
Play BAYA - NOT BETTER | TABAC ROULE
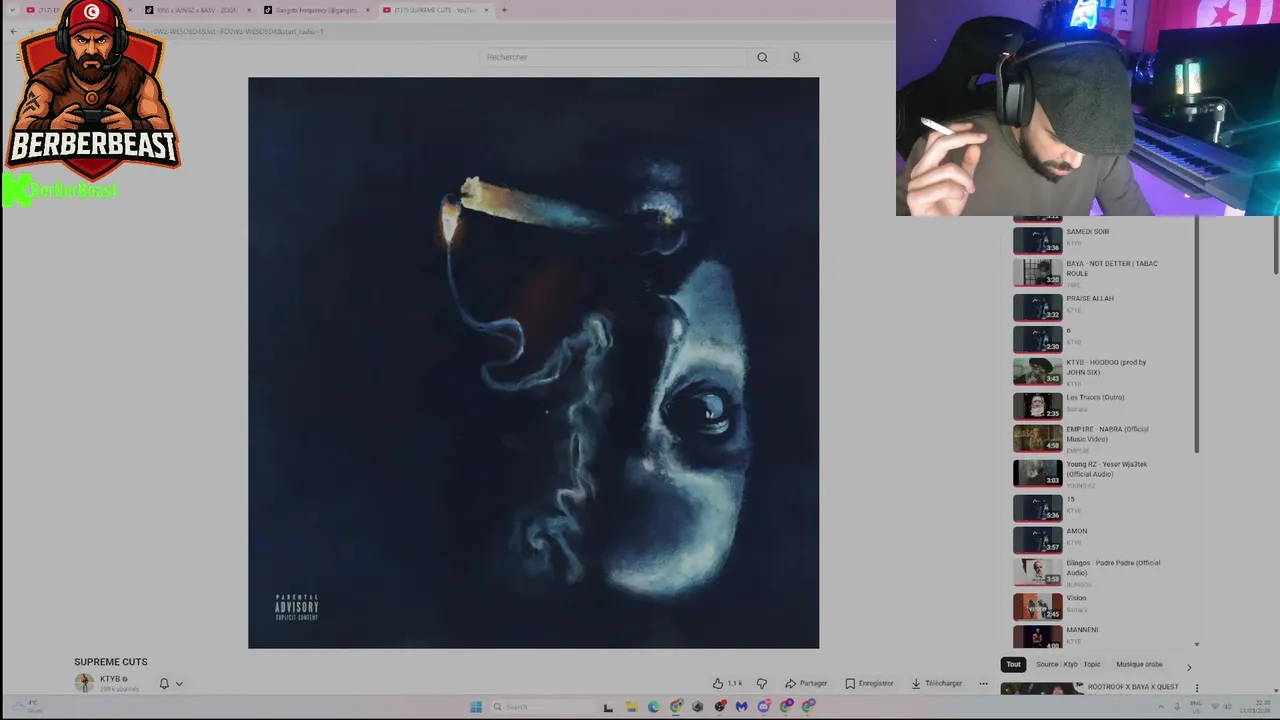click(1112, 269)
